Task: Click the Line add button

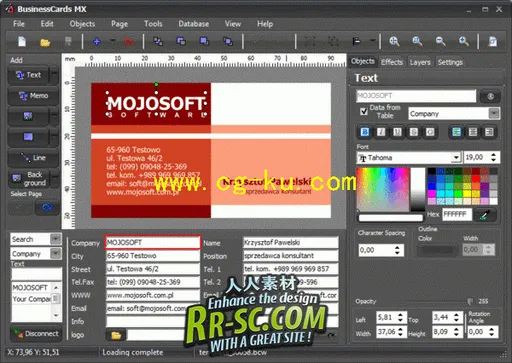Action: click(x=33, y=158)
